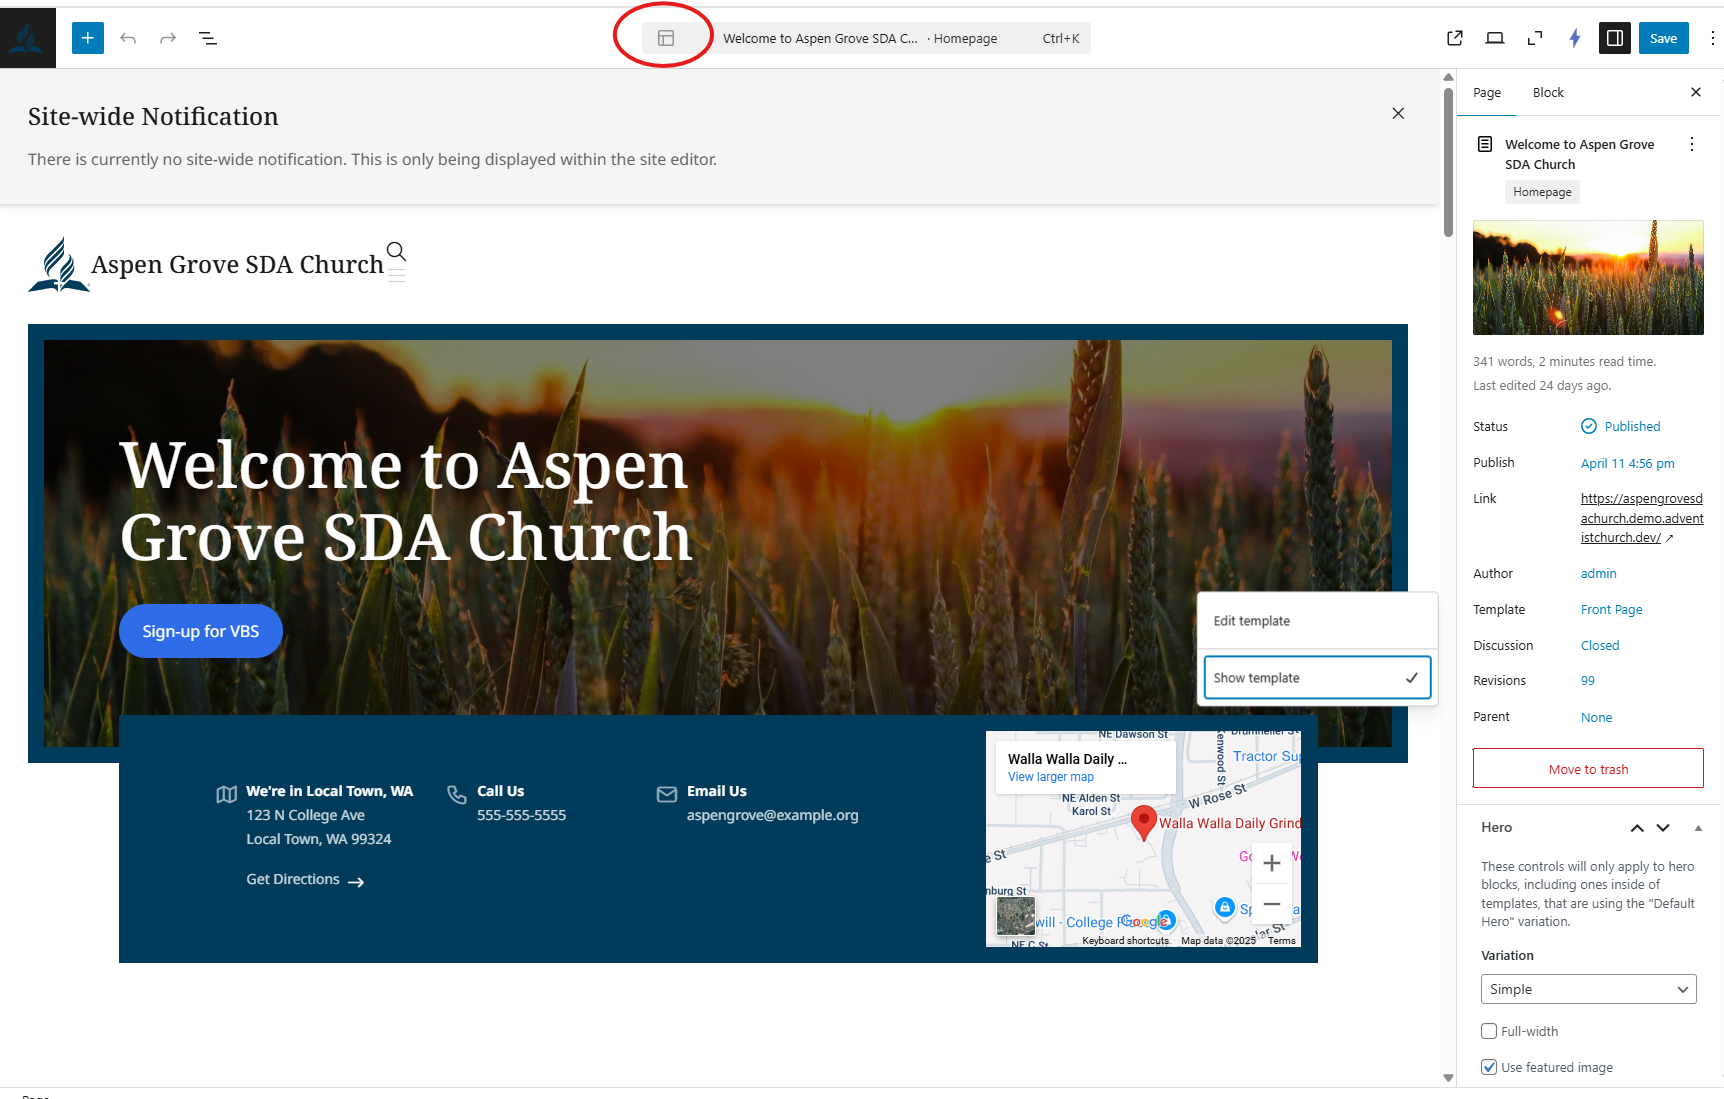This screenshot has height=1099, width=1724.
Task: Open the block inserter plus button
Action: click(88, 38)
